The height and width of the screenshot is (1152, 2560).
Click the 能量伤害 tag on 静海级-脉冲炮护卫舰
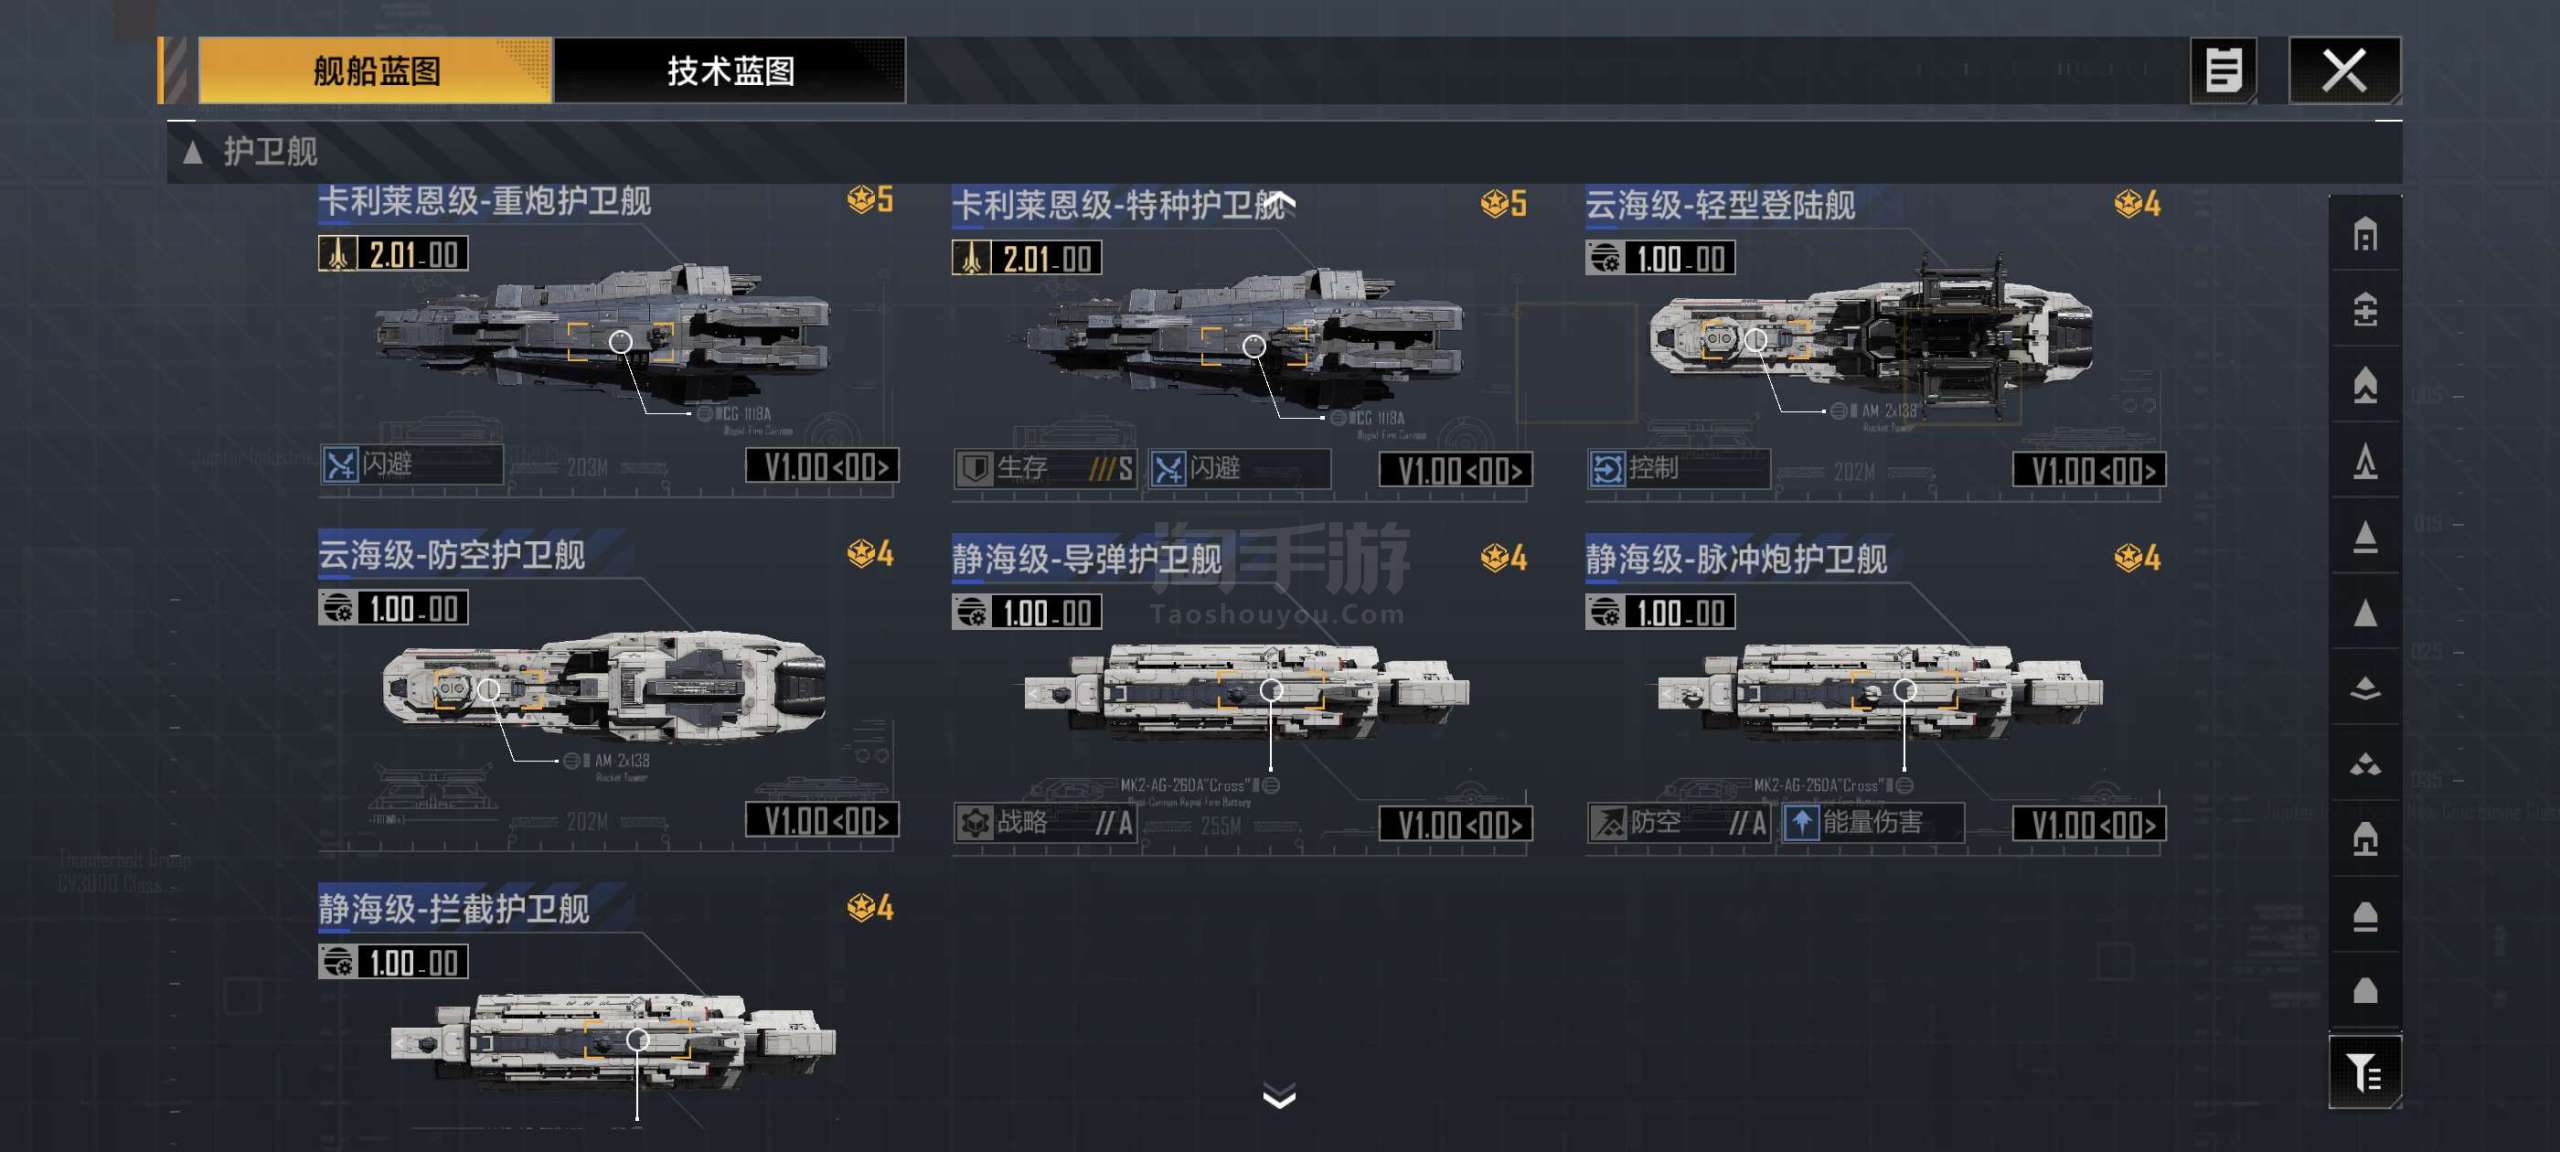pos(1872,823)
